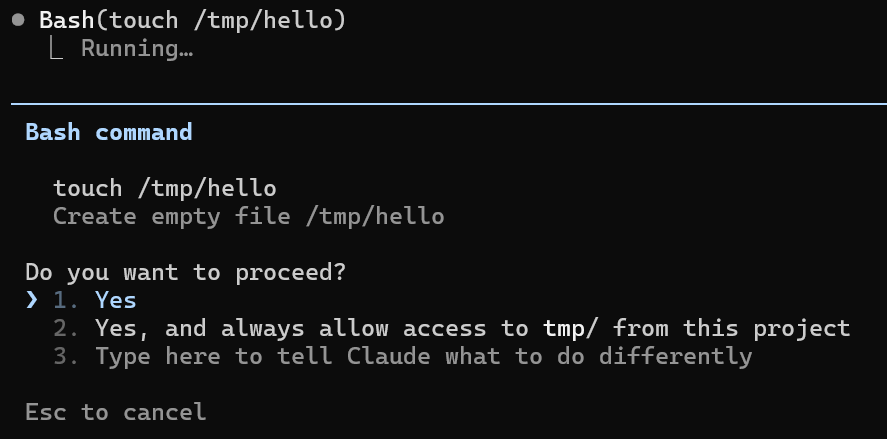
Task: Click the number "2." option marker
Action: (67, 328)
